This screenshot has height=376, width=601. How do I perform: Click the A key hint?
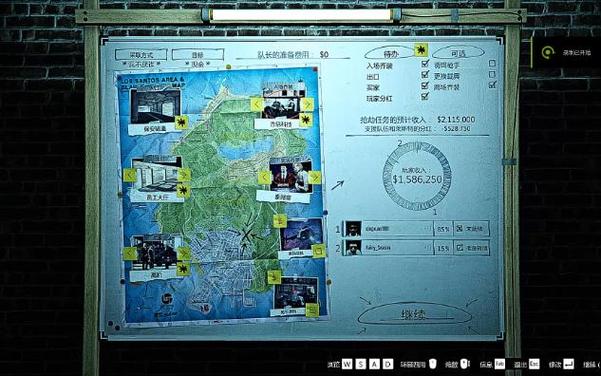tap(374, 364)
